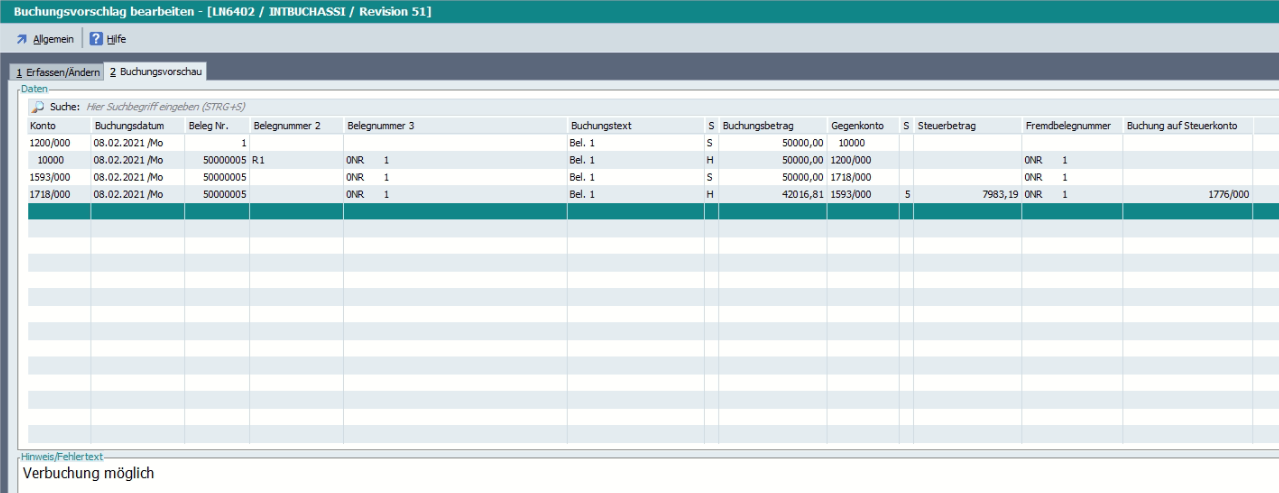Switch to the Erfassen/Ändern tab
Viewport: 1279px width, 493px height.
tap(56, 72)
